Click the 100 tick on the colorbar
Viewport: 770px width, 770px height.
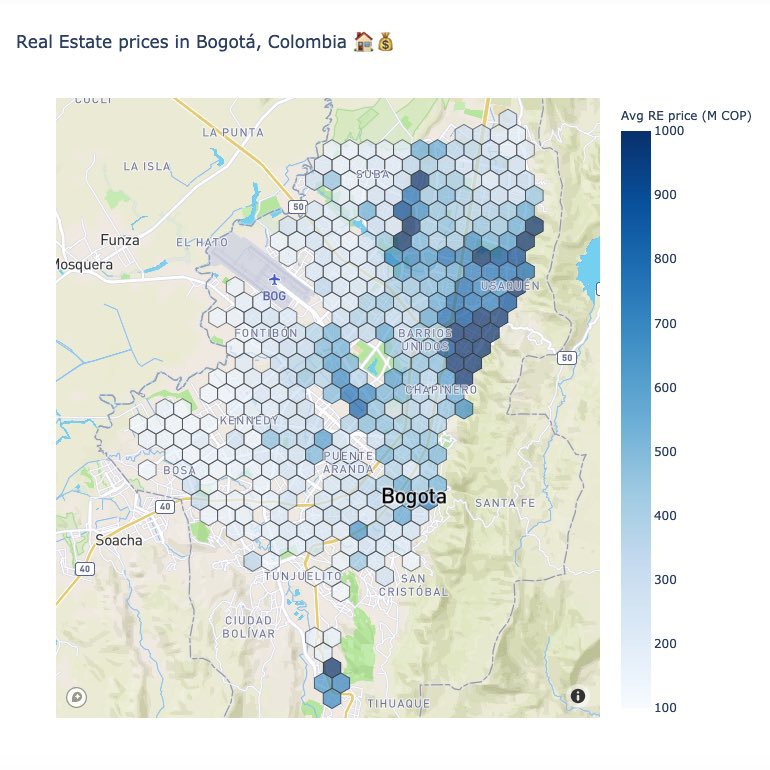tap(666, 708)
